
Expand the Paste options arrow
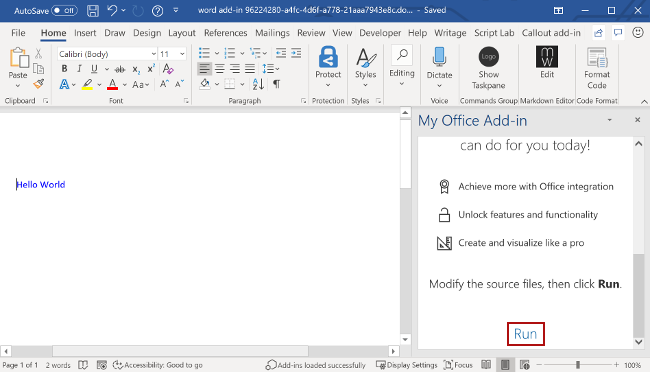(18, 86)
